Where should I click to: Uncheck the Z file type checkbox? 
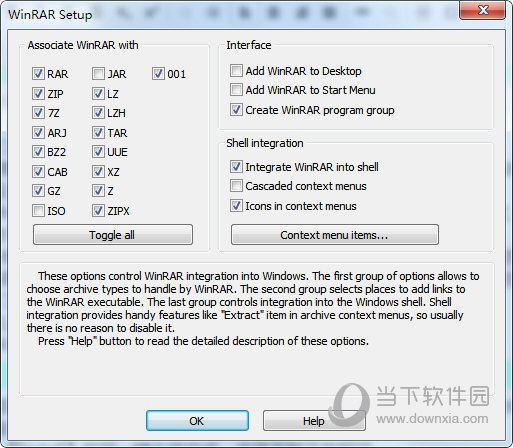[x=98, y=191]
